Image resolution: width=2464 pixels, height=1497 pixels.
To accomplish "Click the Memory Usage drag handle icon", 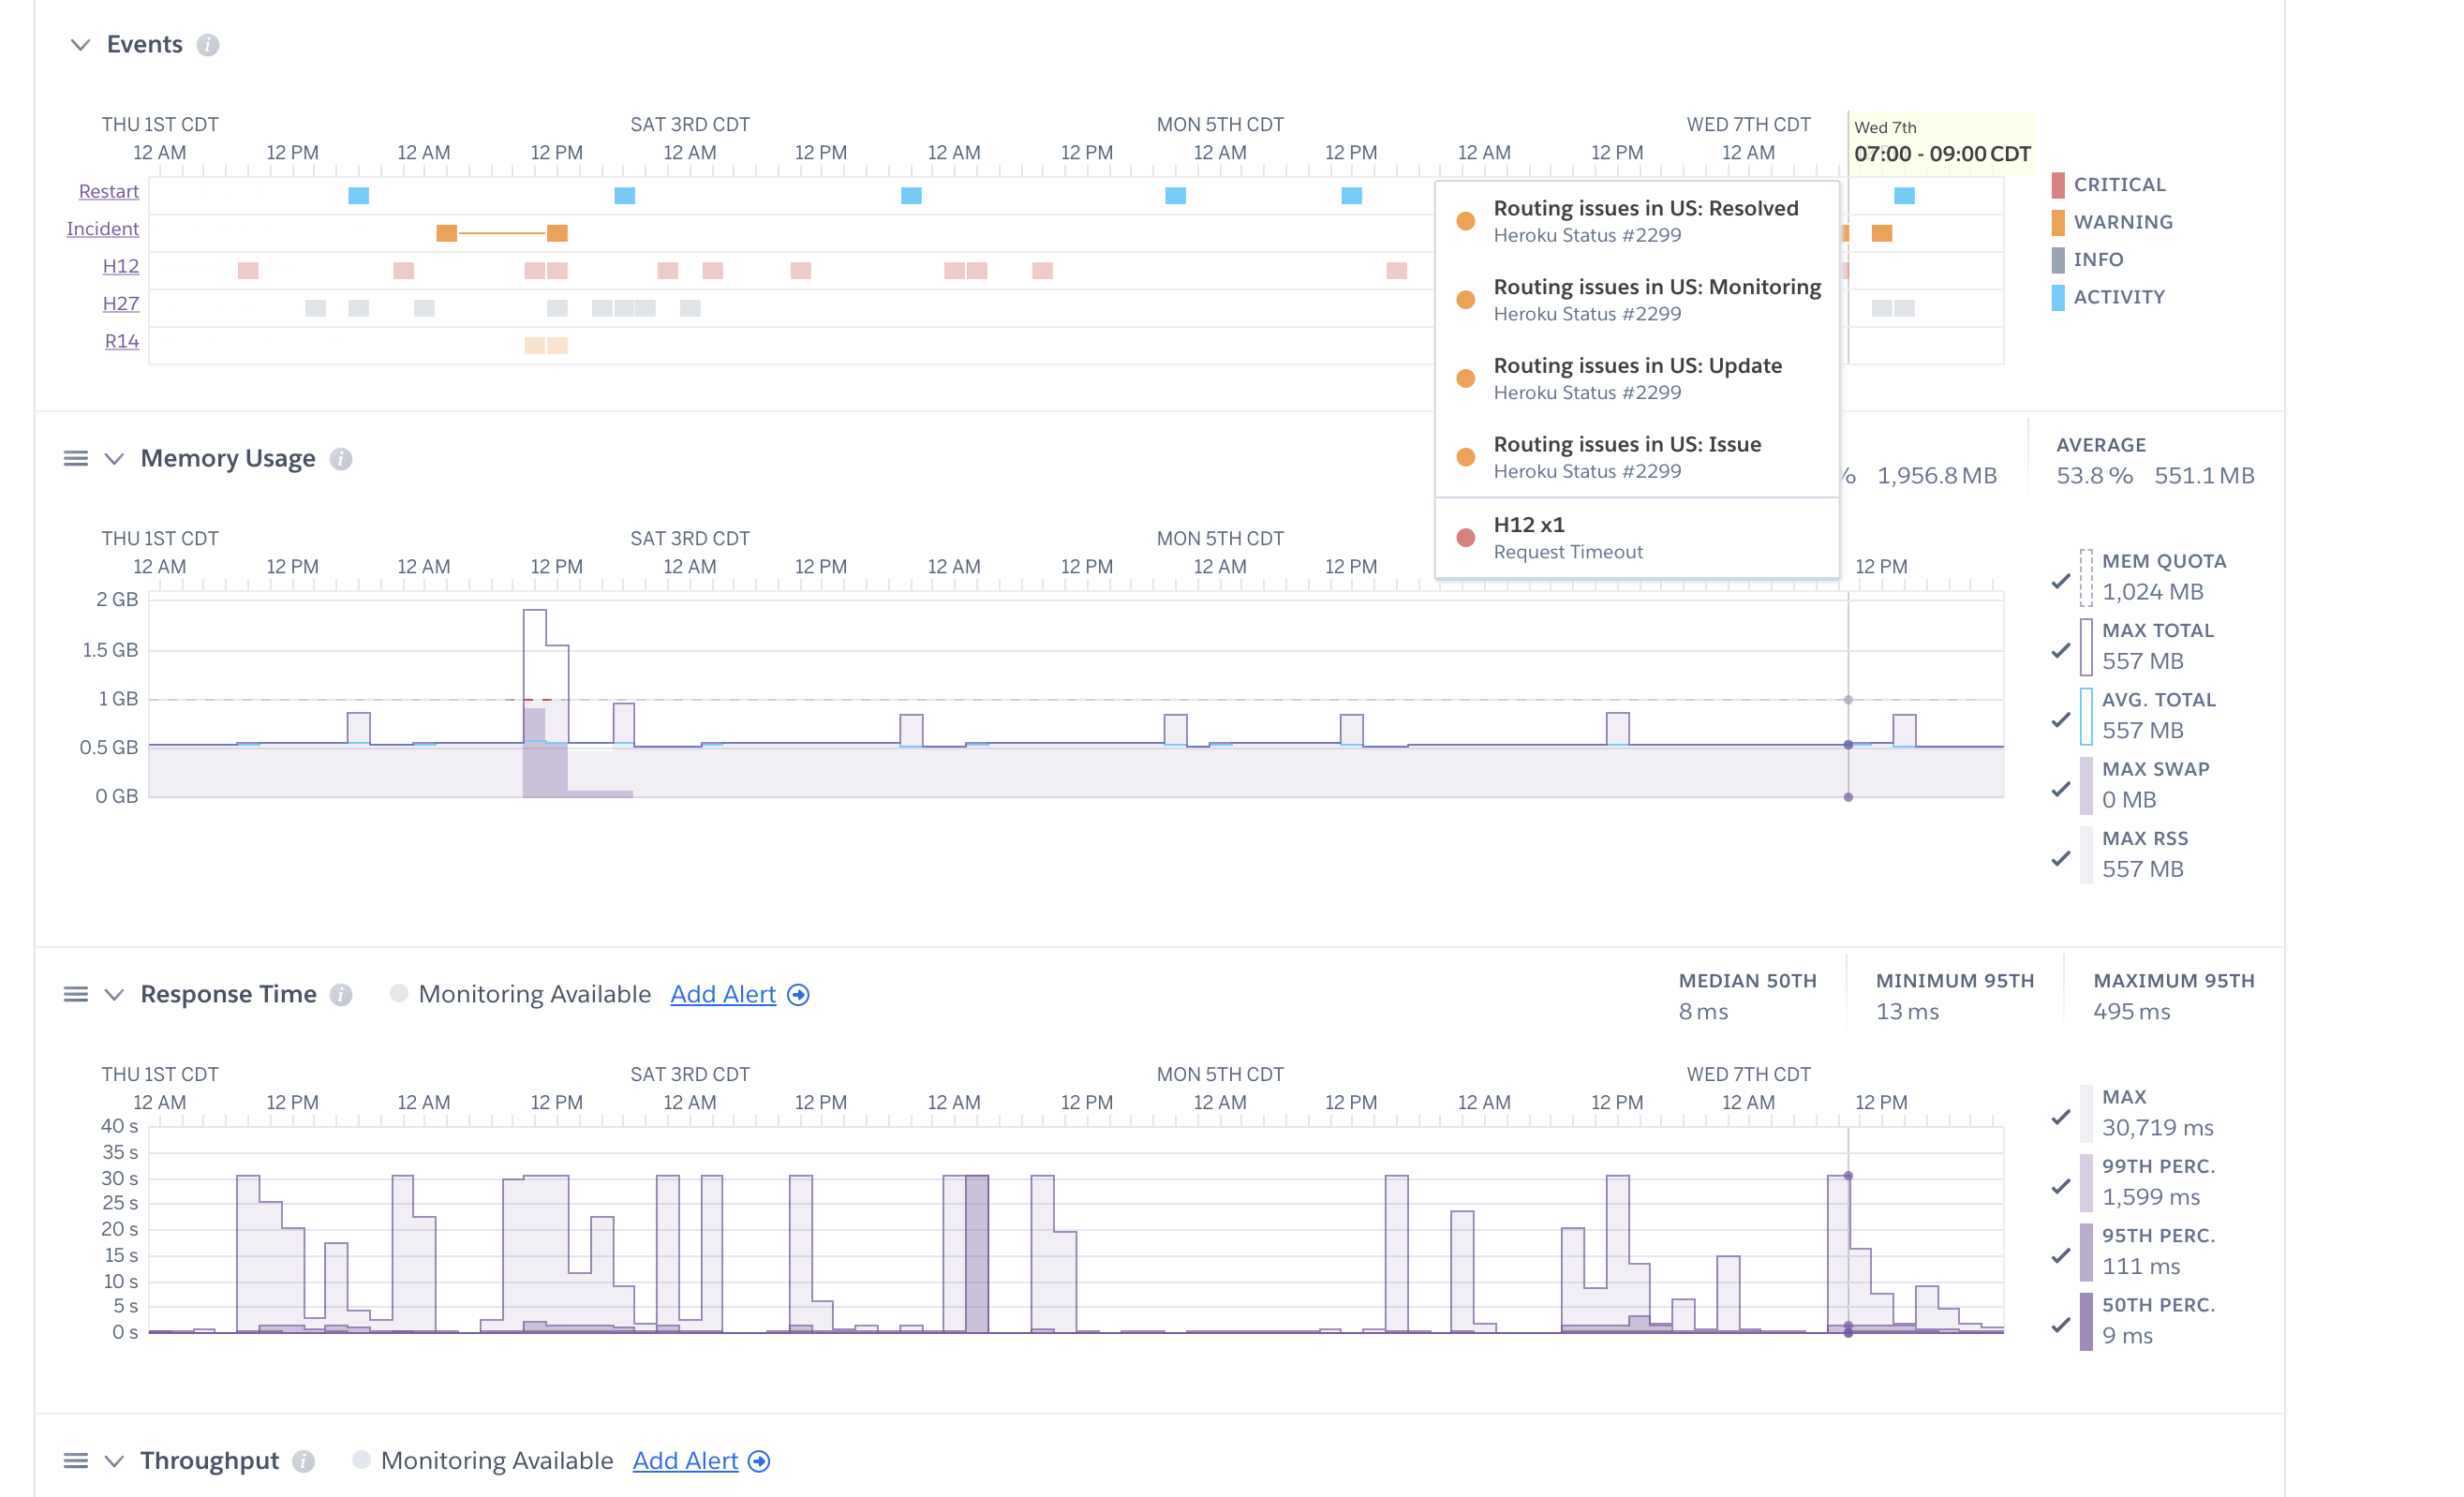I will 76,459.
